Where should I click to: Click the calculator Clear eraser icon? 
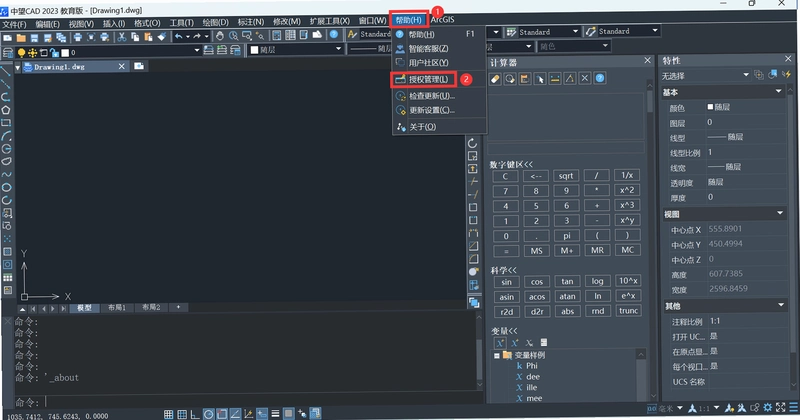point(495,79)
